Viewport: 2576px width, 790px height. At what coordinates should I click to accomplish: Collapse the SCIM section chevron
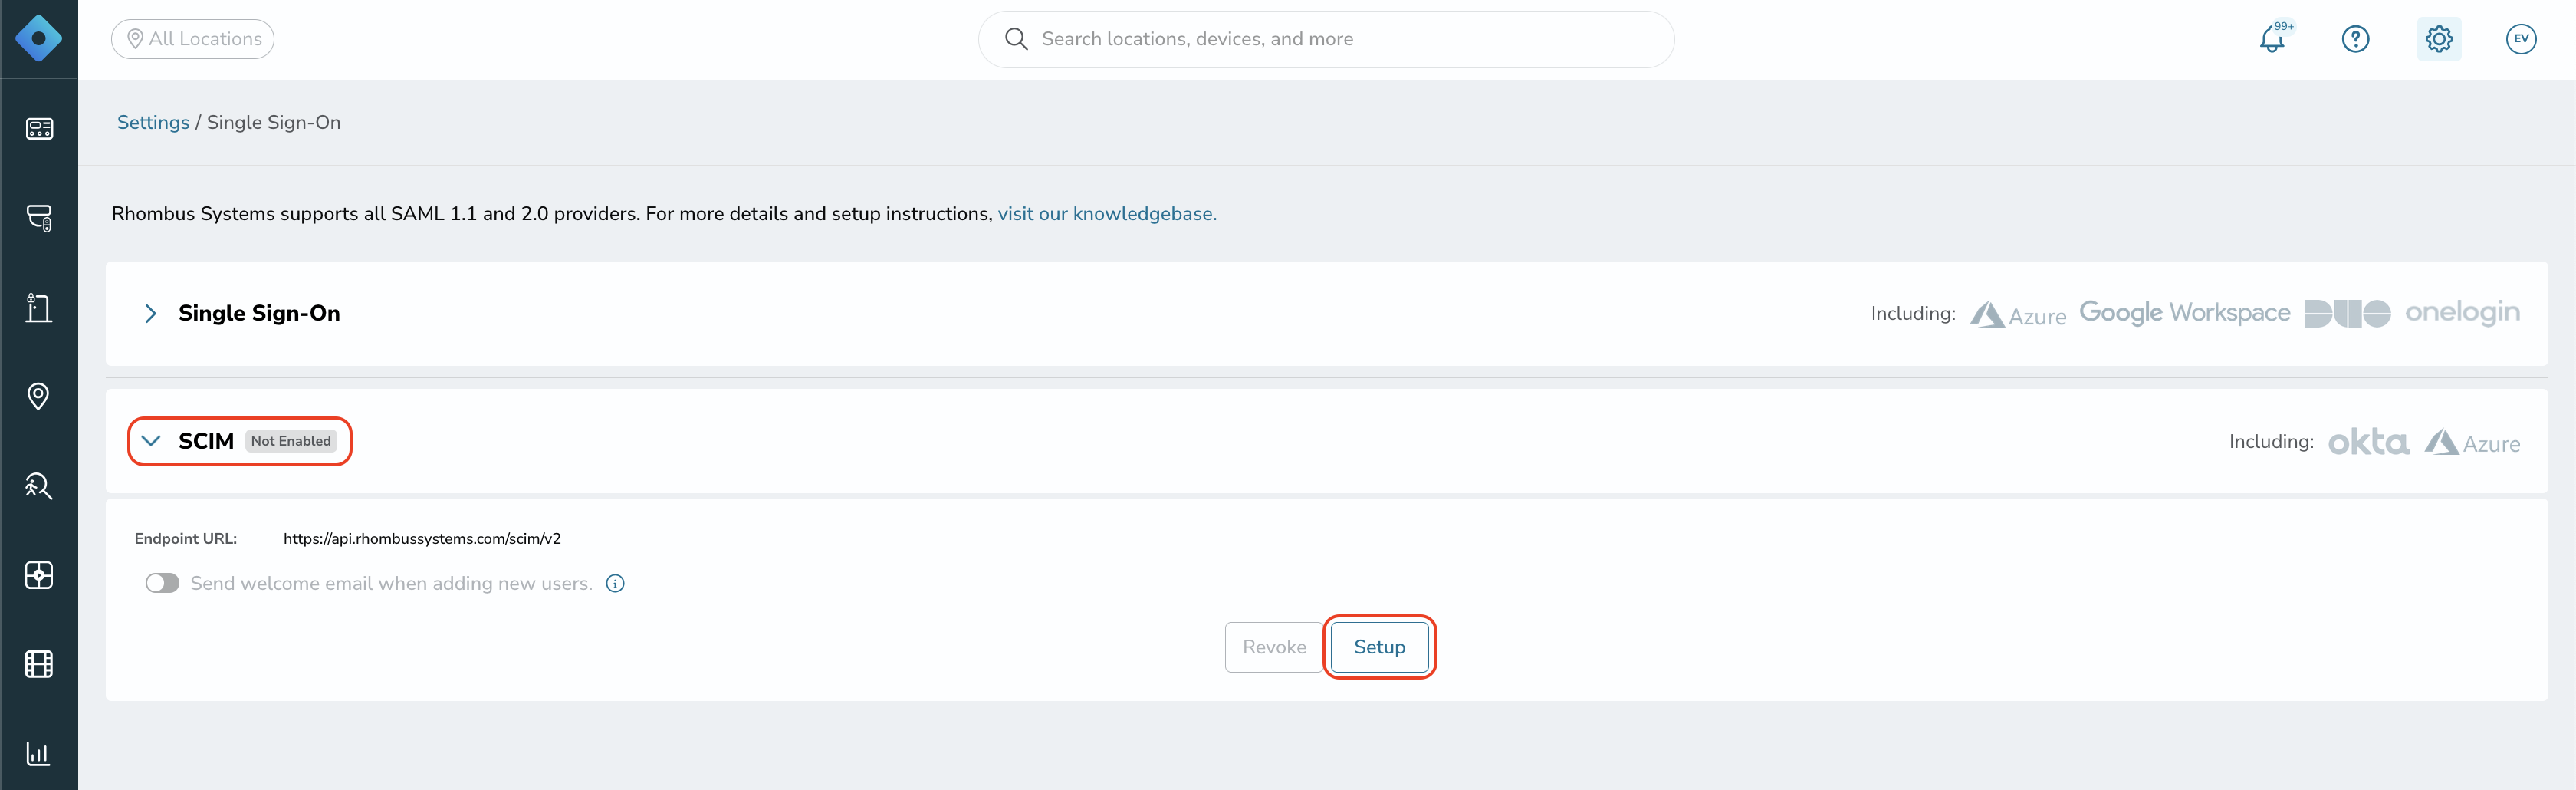(151, 441)
